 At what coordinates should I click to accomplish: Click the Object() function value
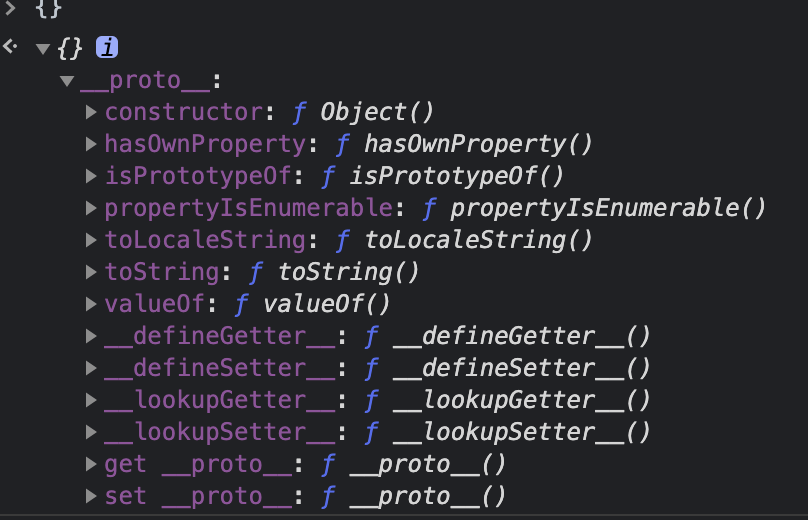click(377, 112)
